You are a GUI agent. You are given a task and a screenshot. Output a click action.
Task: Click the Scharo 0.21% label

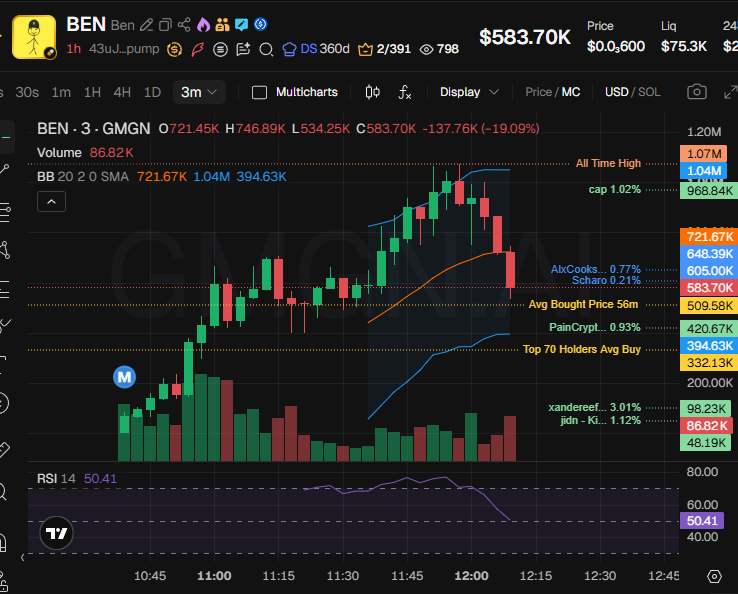(x=606, y=281)
